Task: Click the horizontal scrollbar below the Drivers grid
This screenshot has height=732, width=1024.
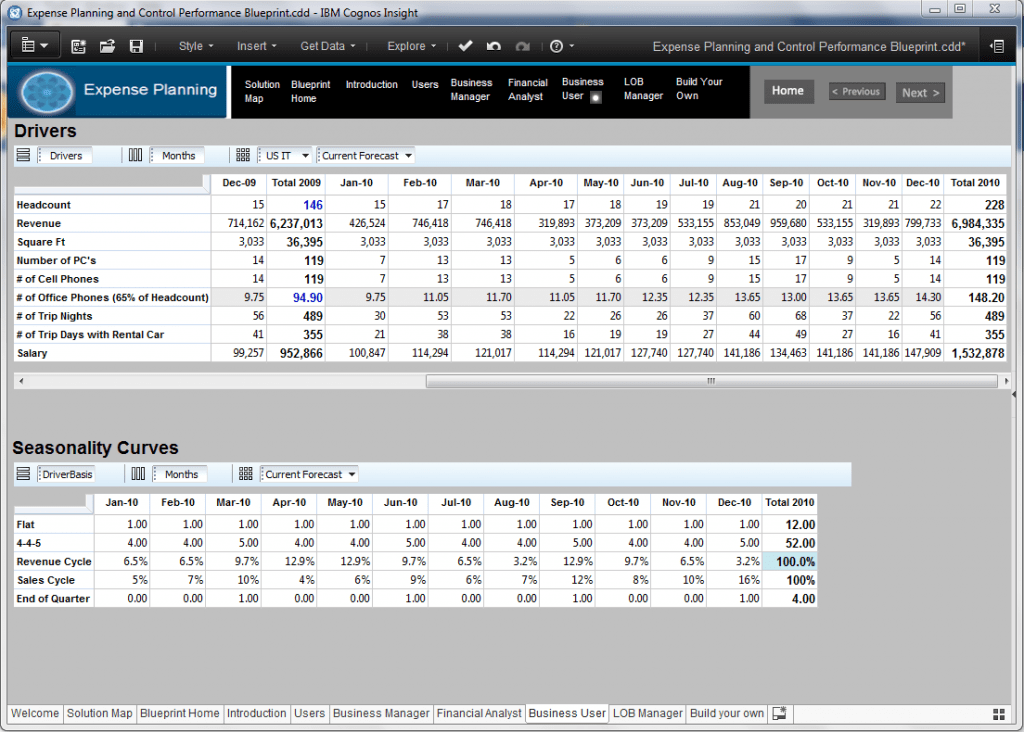Action: click(710, 381)
